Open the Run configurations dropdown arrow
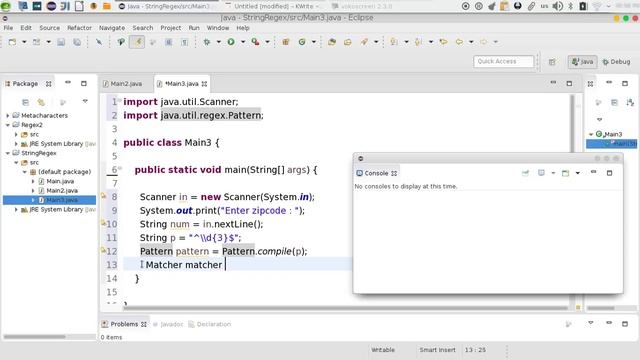Viewport: 640px width, 360px height. point(243,42)
